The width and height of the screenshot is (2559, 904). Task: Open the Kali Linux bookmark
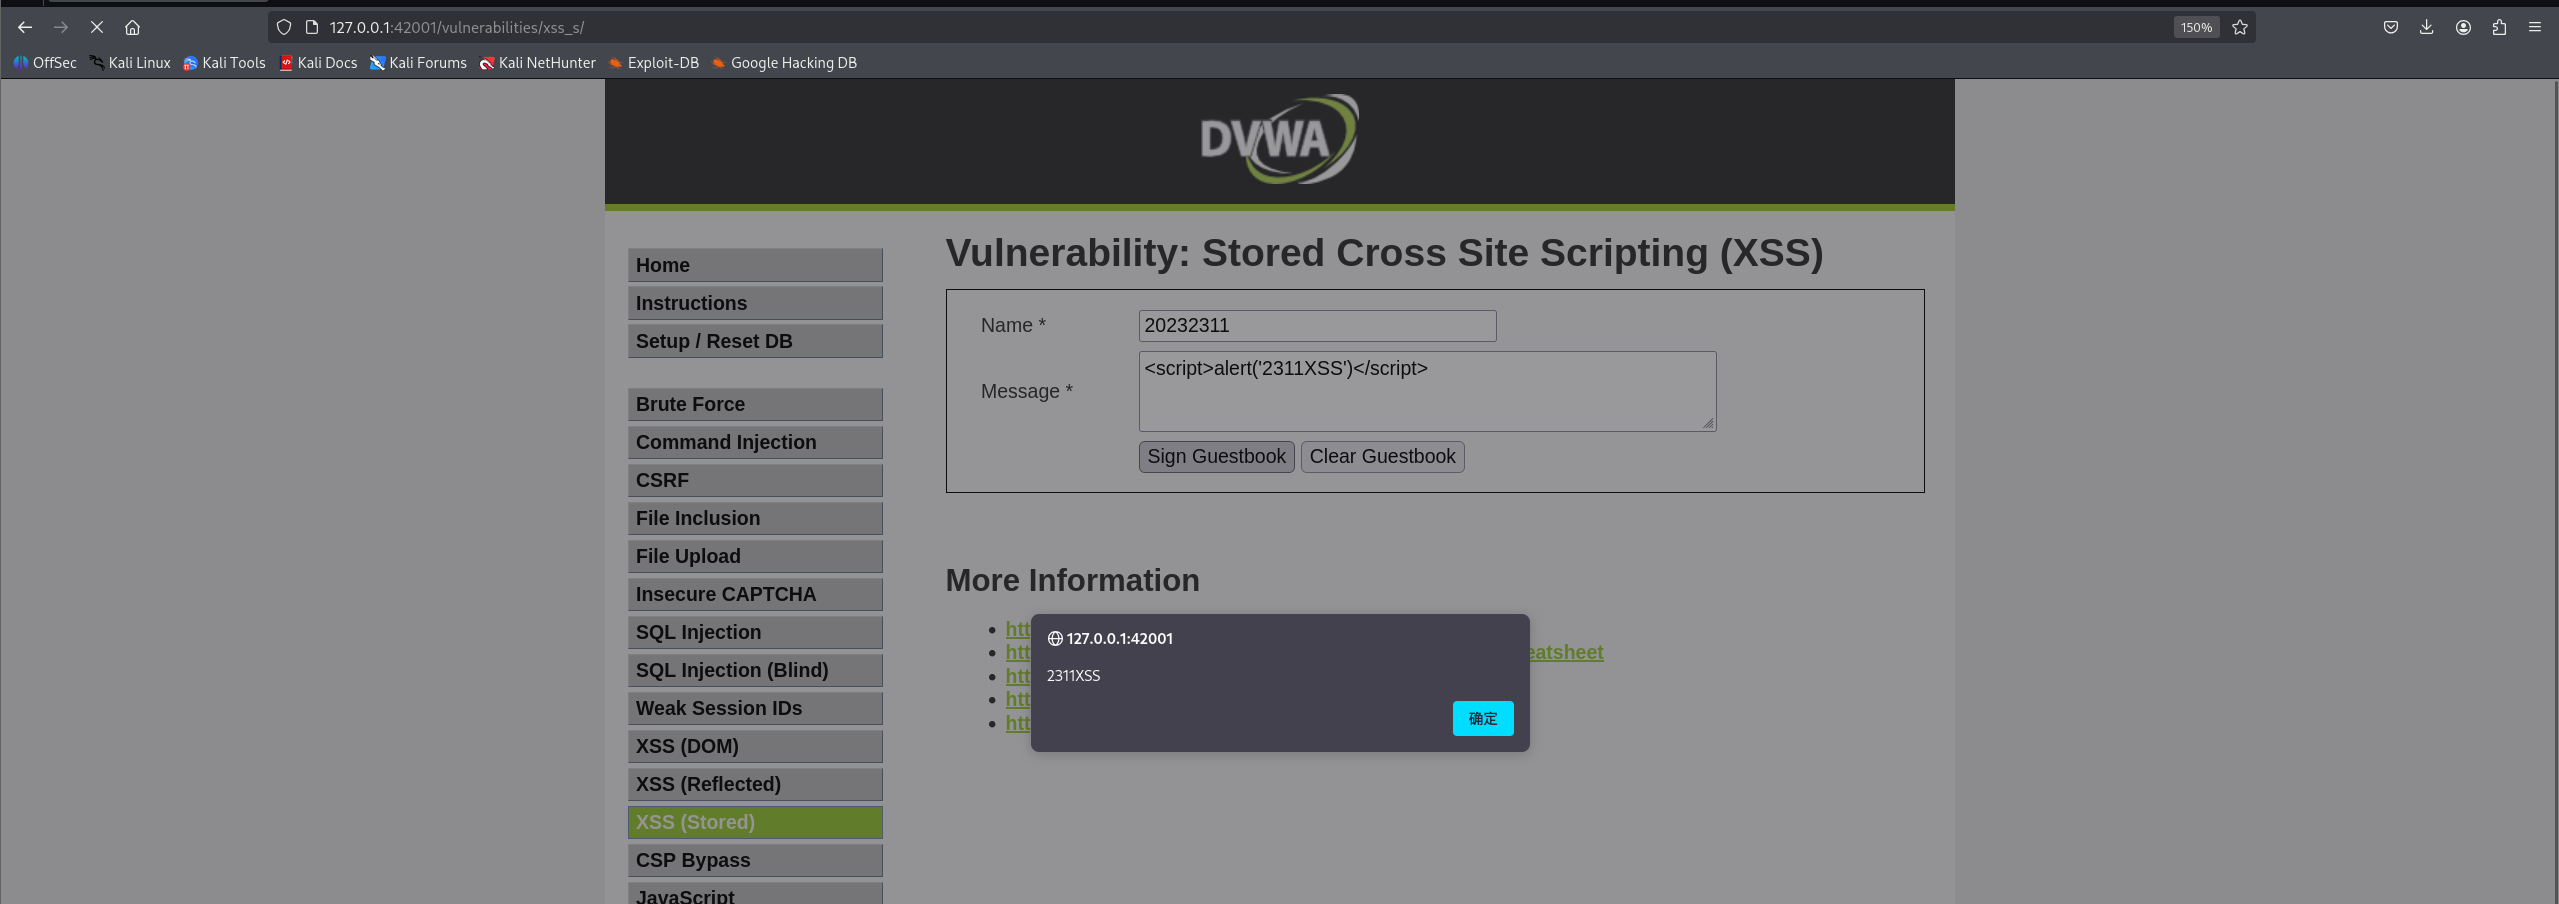coord(130,63)
